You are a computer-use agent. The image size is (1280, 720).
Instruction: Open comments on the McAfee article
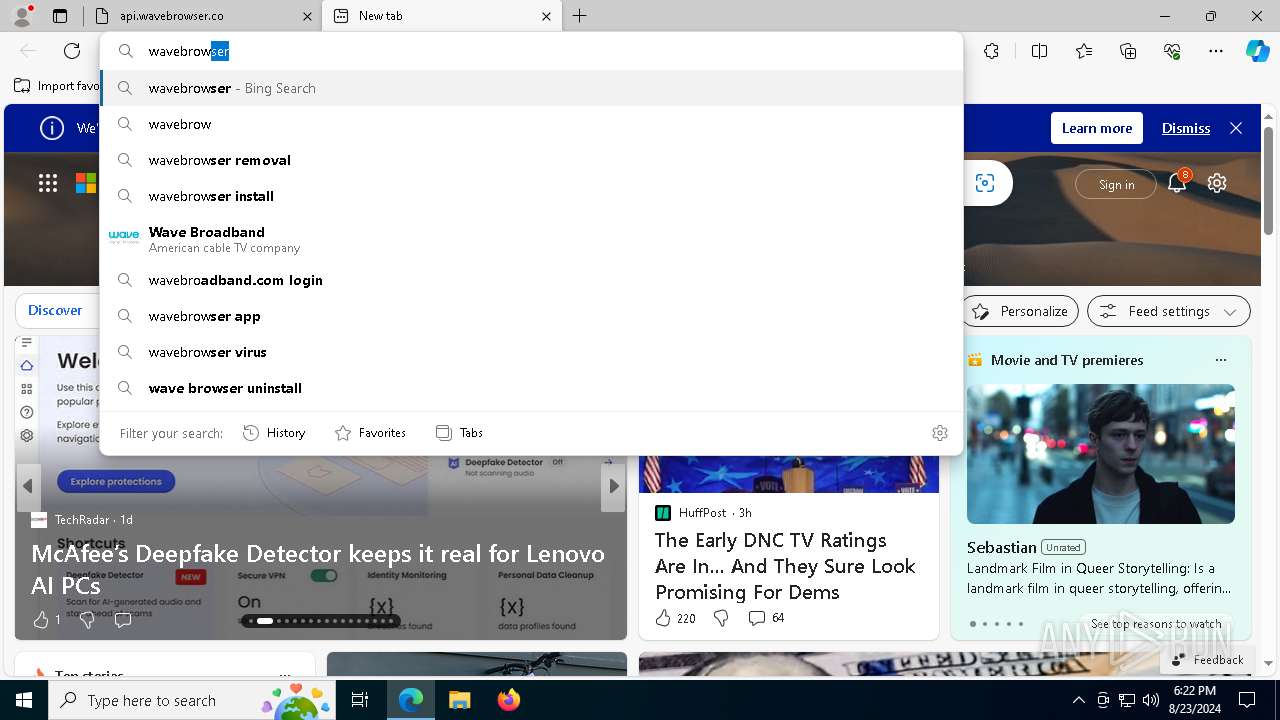tap(123, 620)
